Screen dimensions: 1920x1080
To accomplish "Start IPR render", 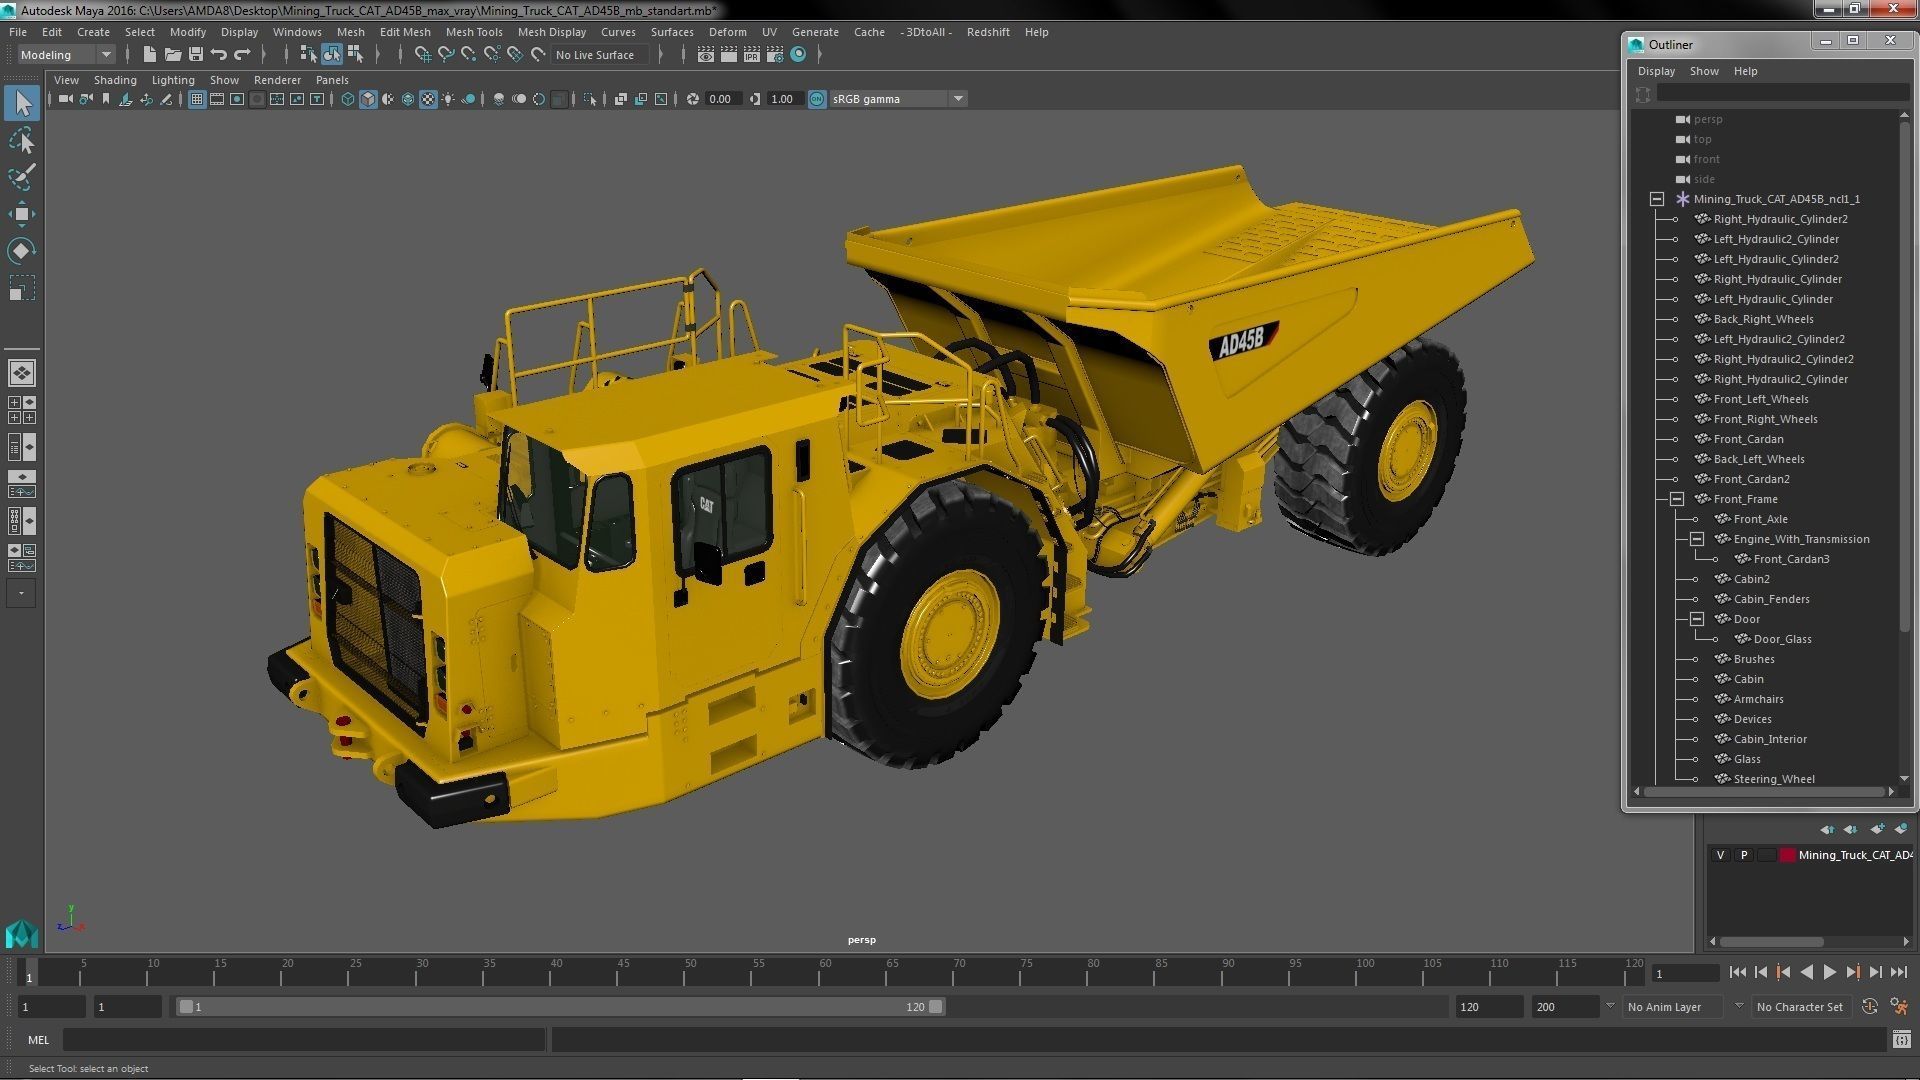I will tap(751, 55).
